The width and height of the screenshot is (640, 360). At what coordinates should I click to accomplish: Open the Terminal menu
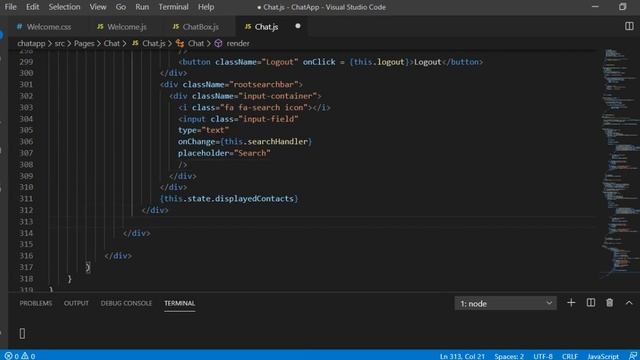coord(173,7)
